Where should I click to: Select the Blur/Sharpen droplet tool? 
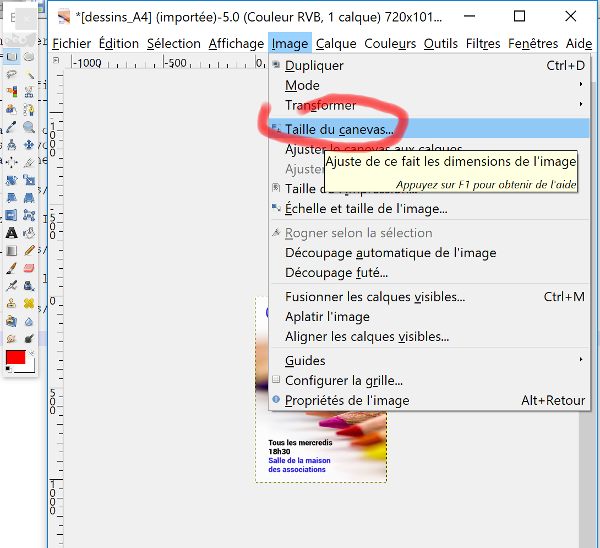point(29,321)
